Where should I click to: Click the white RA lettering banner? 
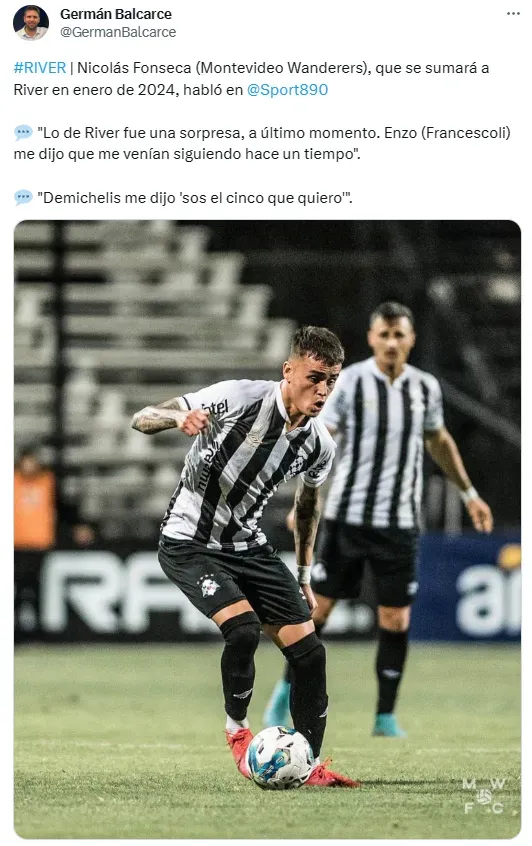point(113,592)
